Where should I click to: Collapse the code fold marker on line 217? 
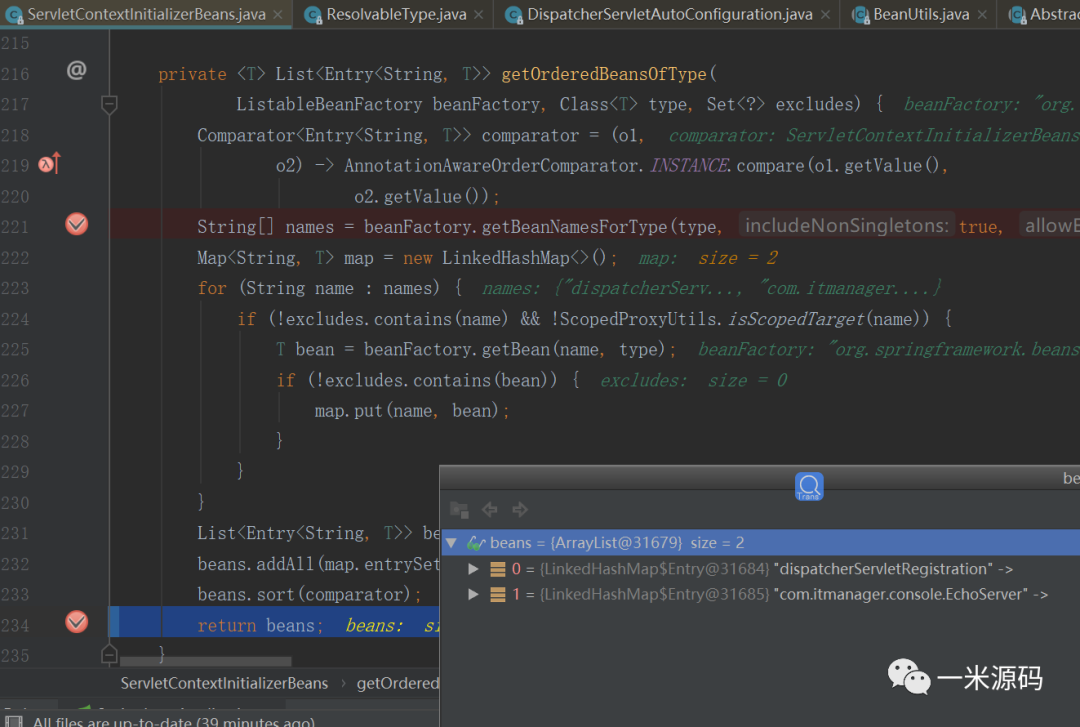109,104
